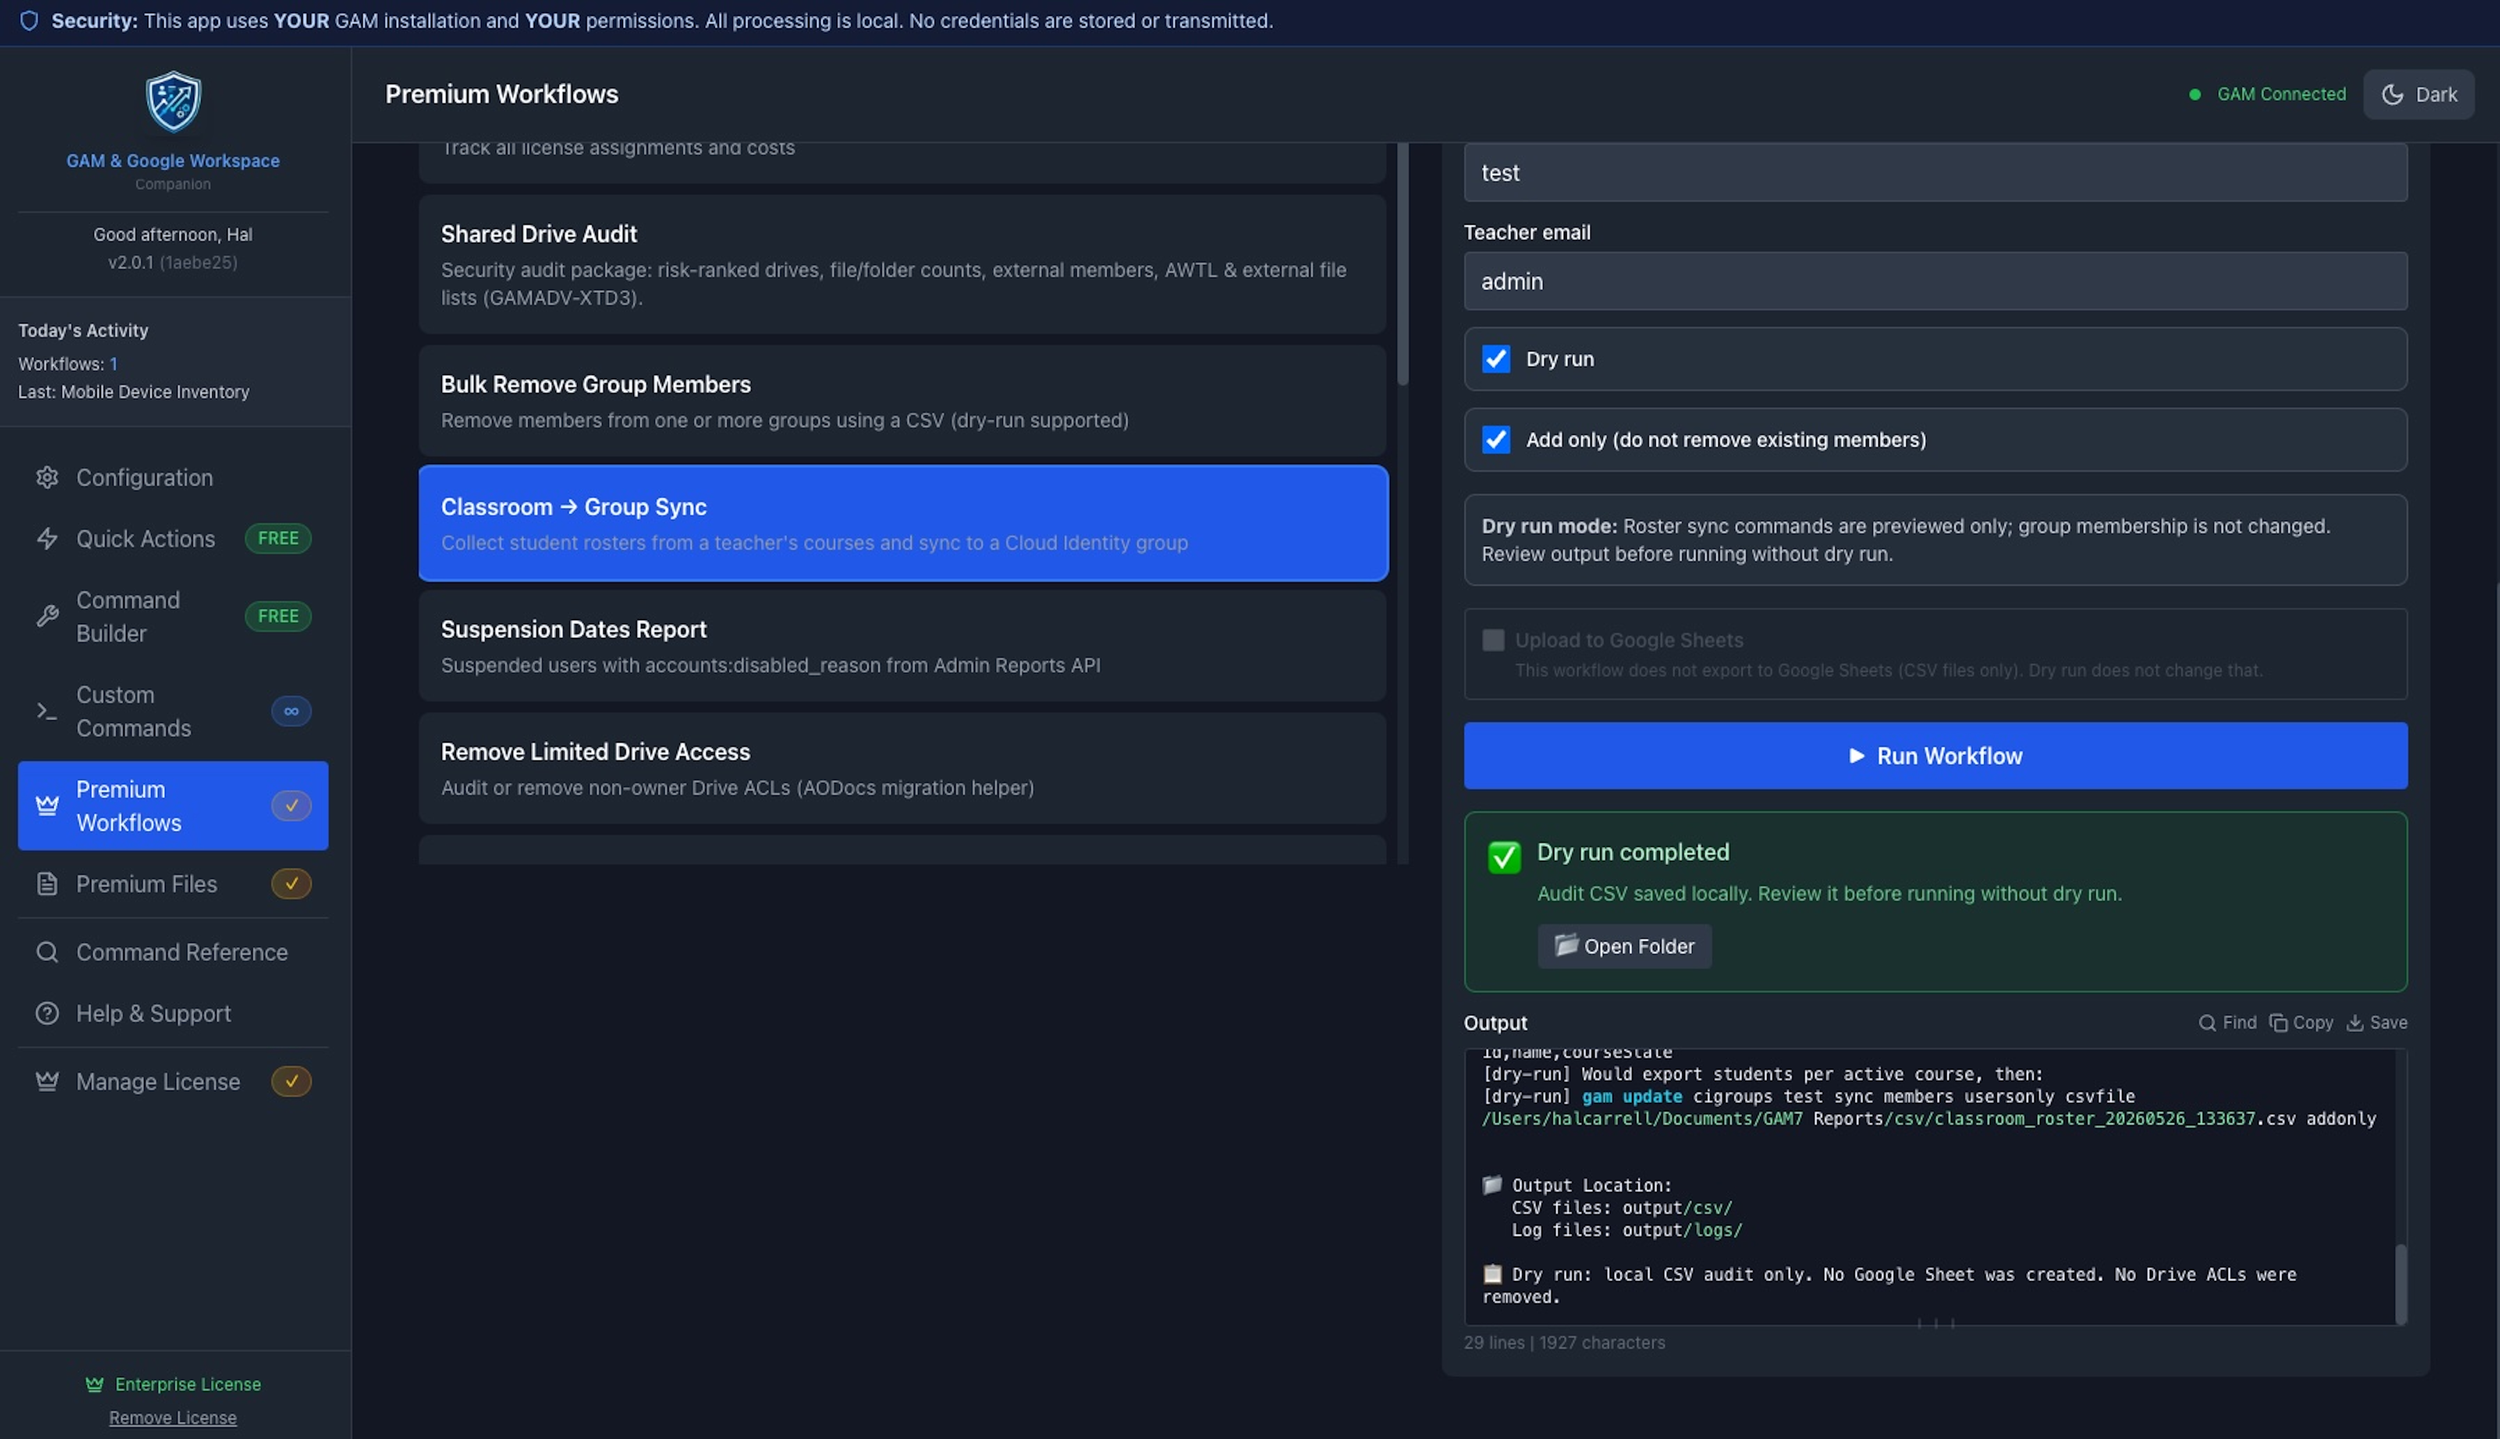This screenshot has width=2500, height=1439.
Task: Click the 'Enterprise License' label
Action: coord(188,1384)
